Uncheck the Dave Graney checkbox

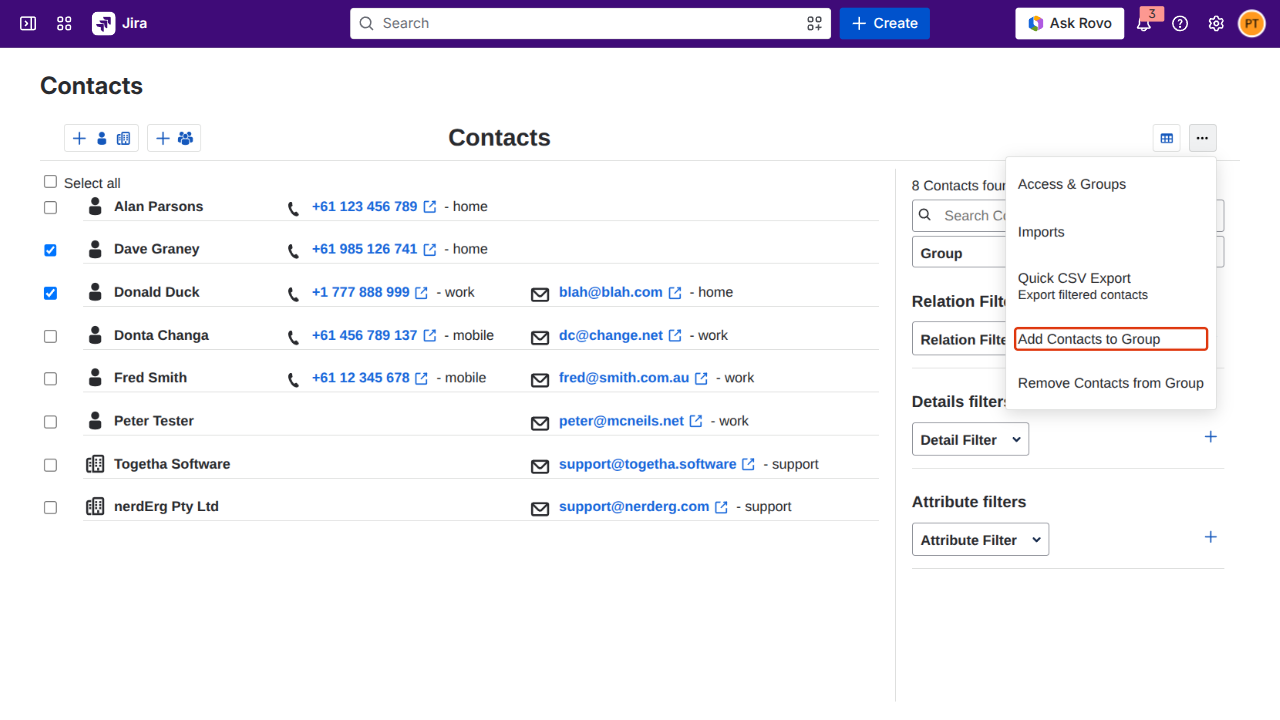tap(50, 250)
